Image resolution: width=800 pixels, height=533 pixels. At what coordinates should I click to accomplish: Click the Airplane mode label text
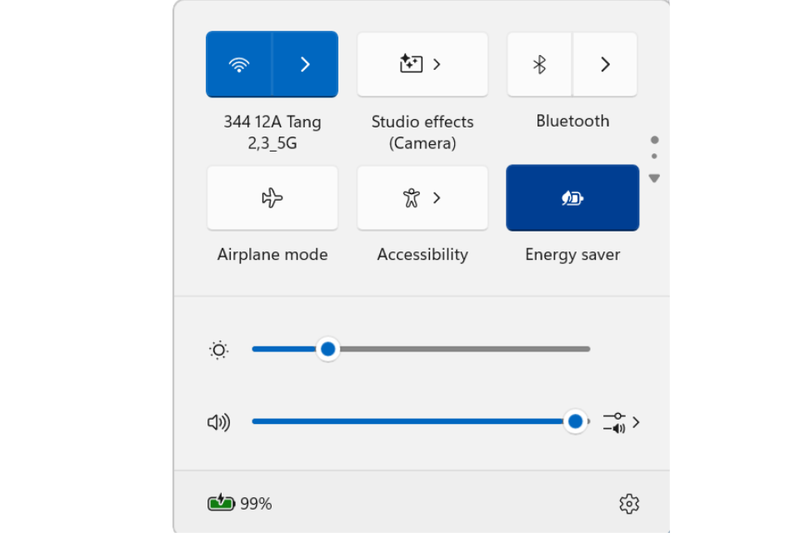[272, 255]
